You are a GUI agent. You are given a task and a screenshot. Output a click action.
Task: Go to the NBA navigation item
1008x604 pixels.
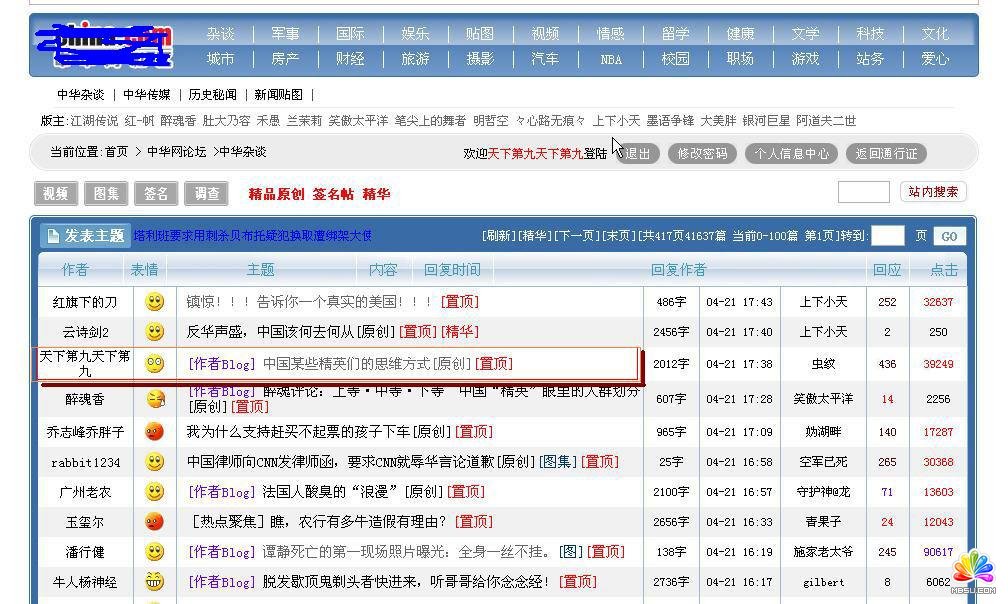click(x=610, y=59)
